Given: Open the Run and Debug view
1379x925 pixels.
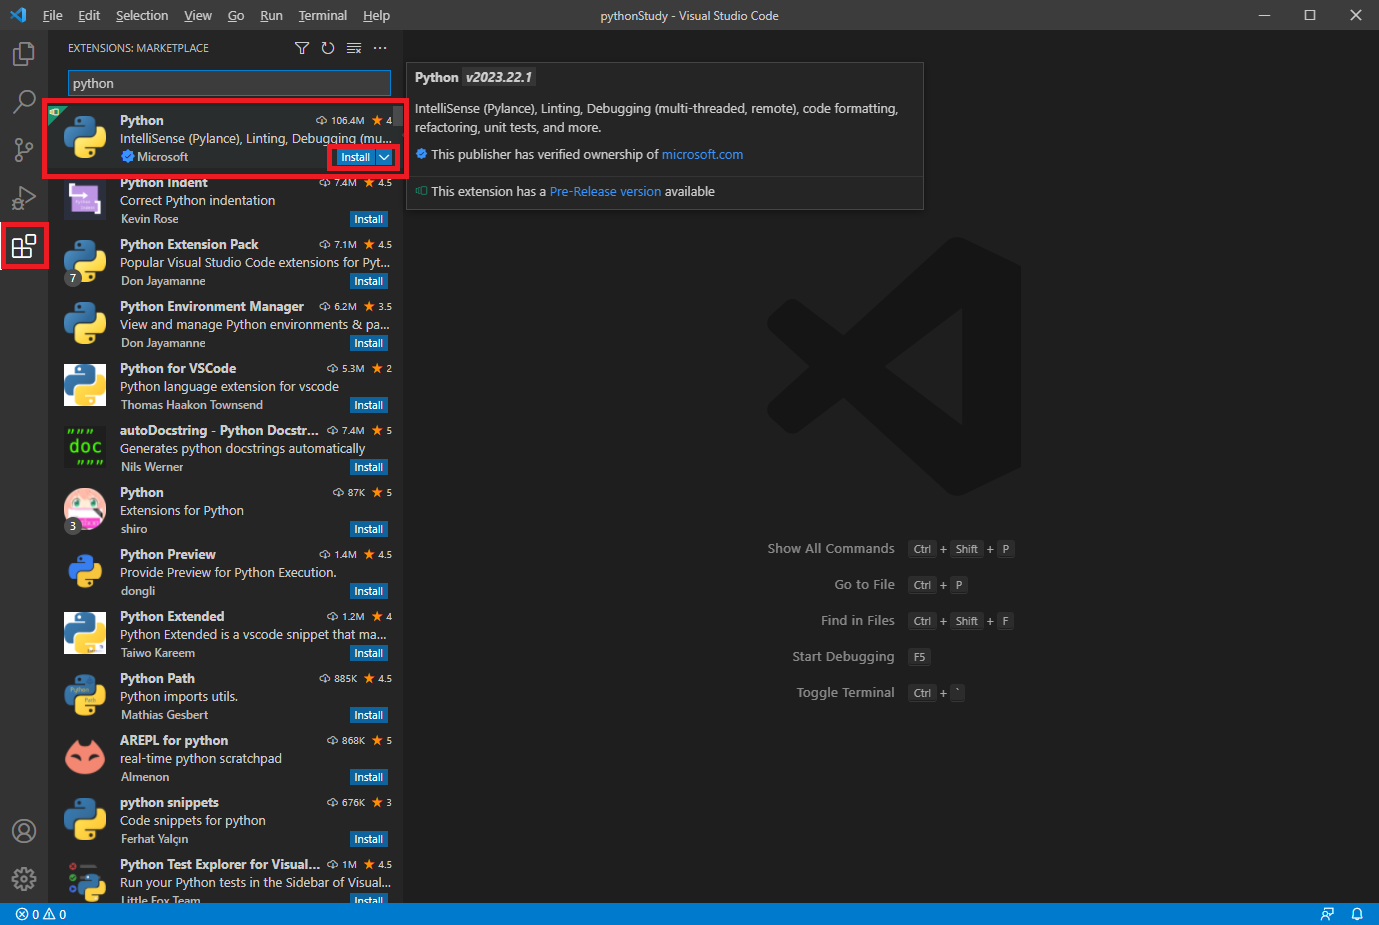Looking at the screenshot, I should point(24,198).
